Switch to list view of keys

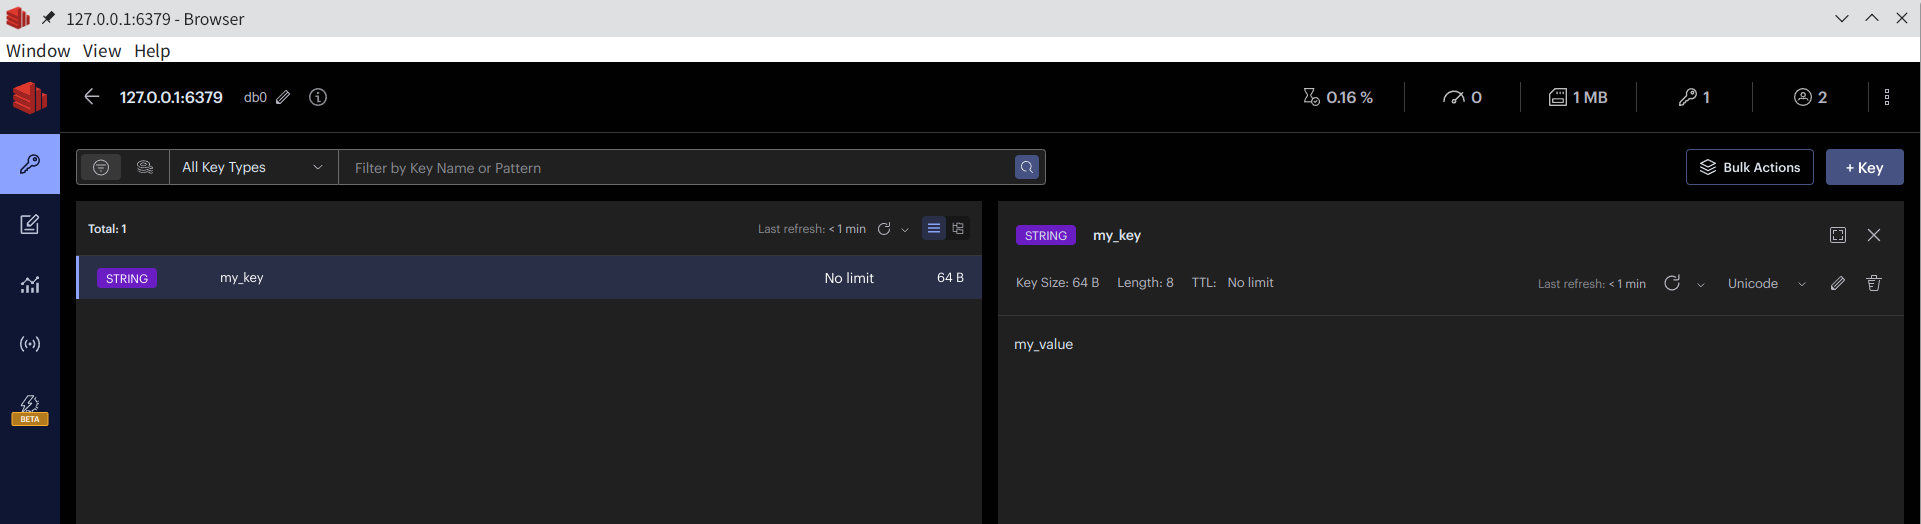(x=933, y=228)
